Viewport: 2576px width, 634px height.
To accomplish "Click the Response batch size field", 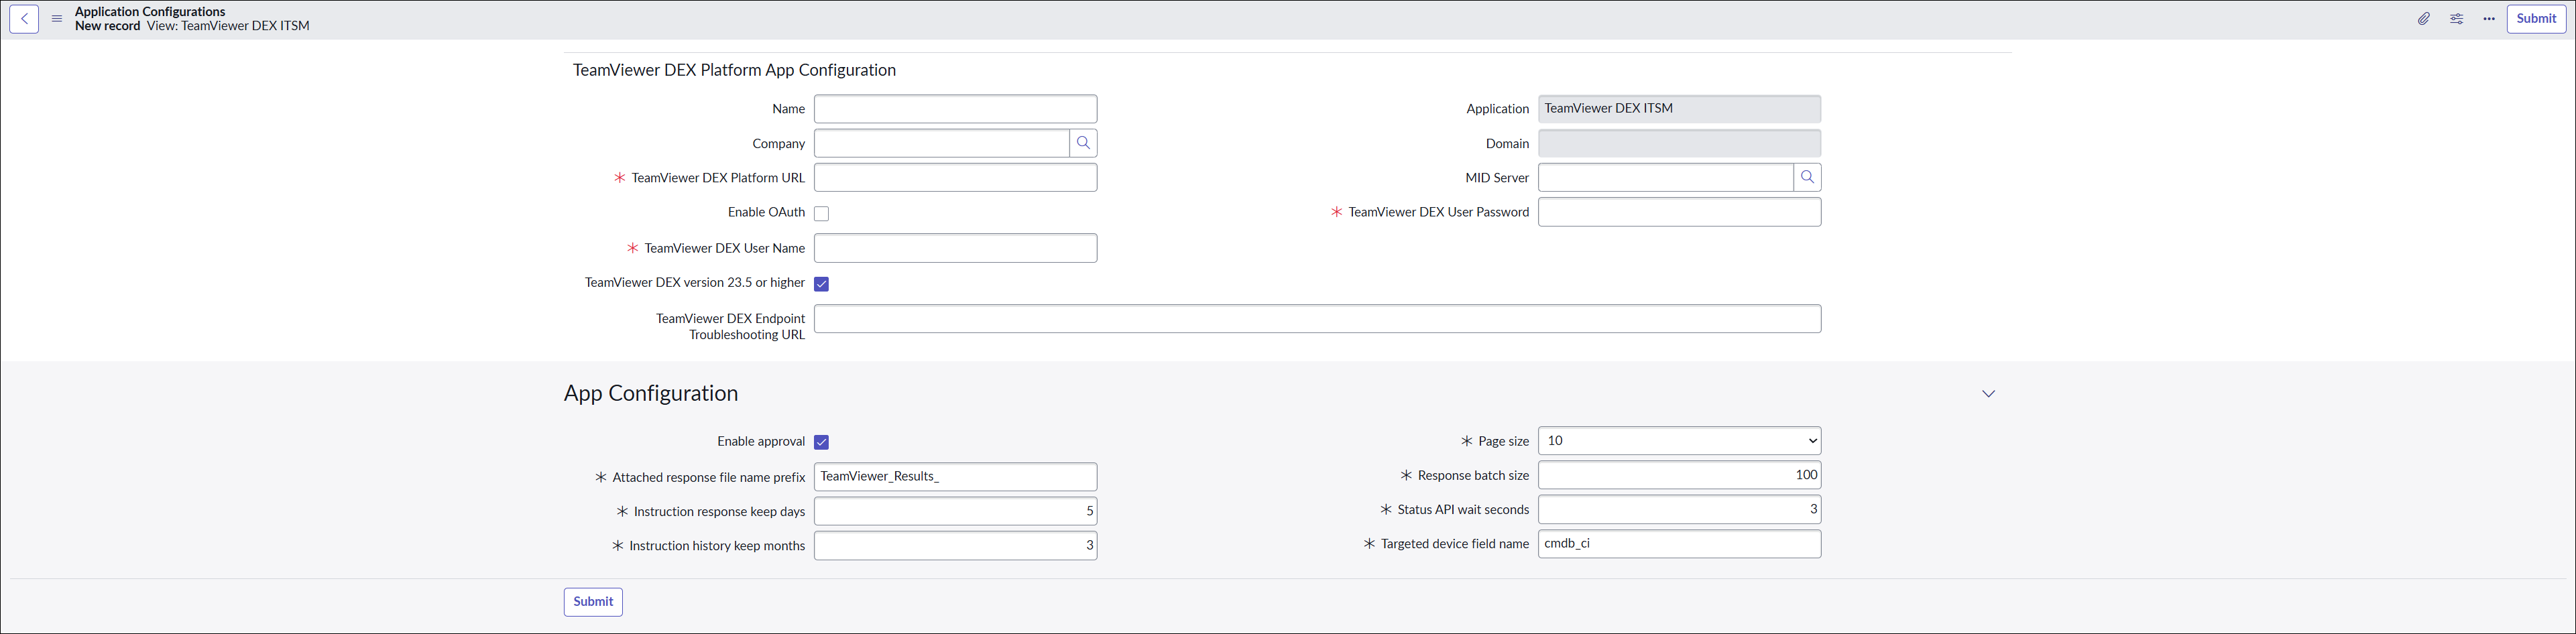I will point(1679,475).
